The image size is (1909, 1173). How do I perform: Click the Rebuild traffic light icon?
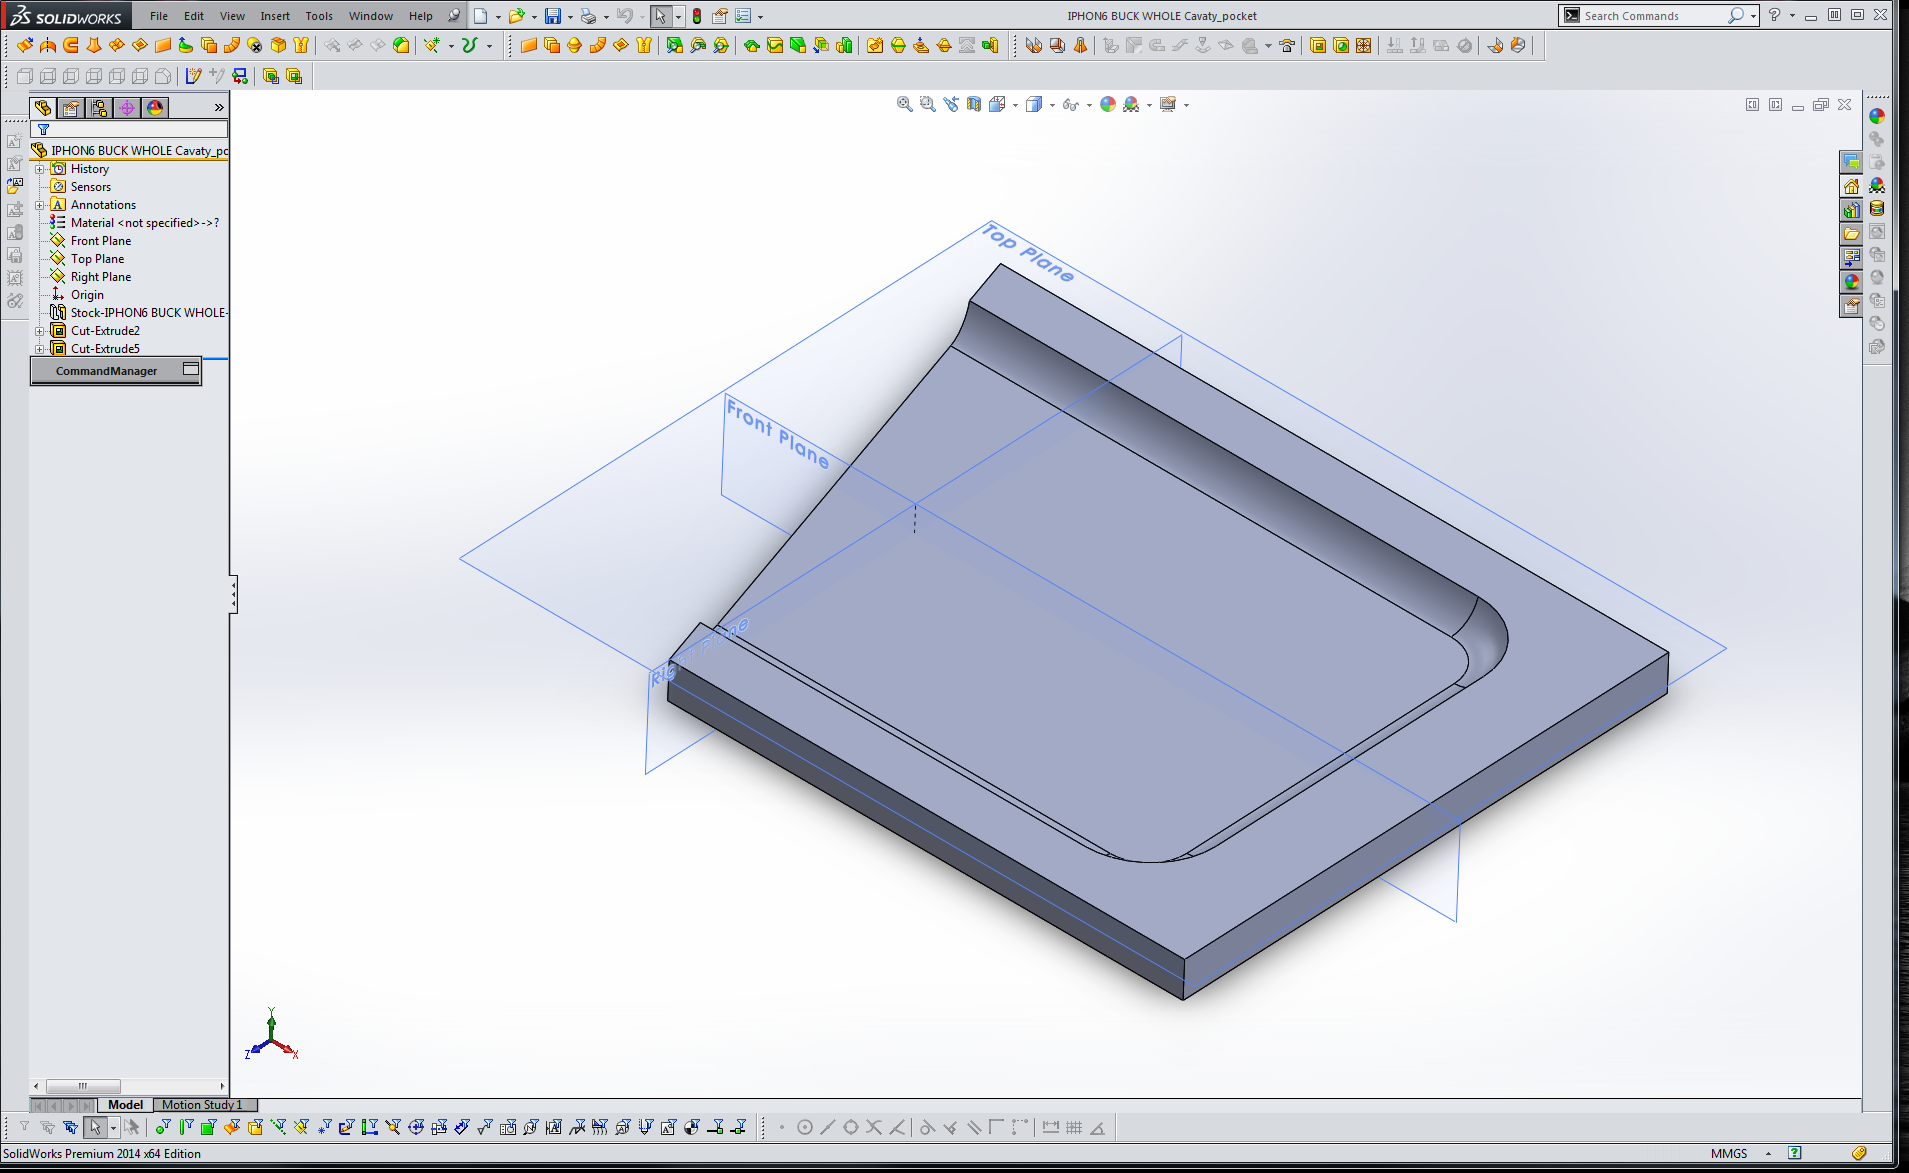pos(697,16)
